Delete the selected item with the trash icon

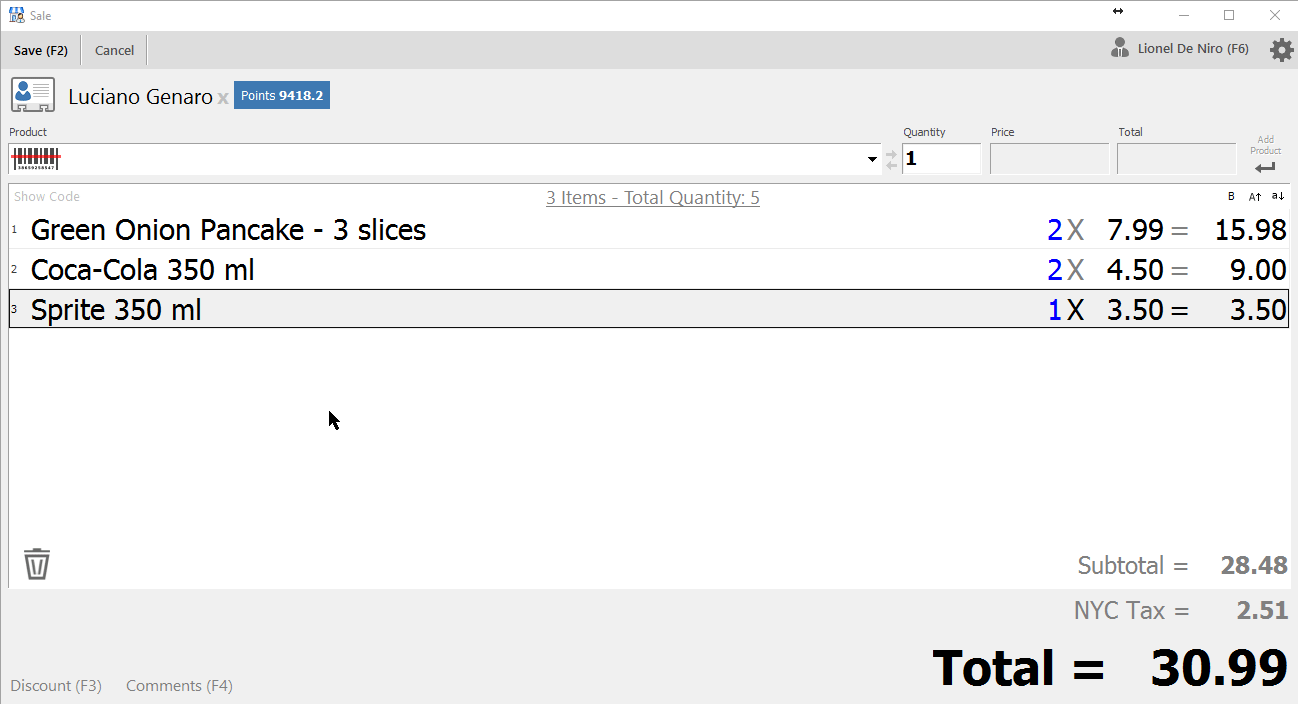tap(37, 564)
